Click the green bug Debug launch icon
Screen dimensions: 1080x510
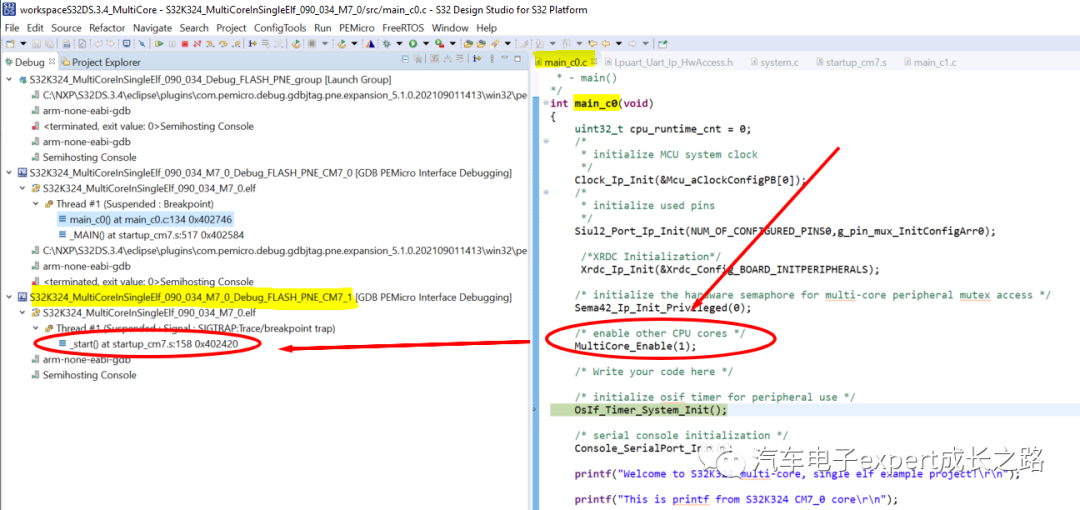tap(386, 43)
